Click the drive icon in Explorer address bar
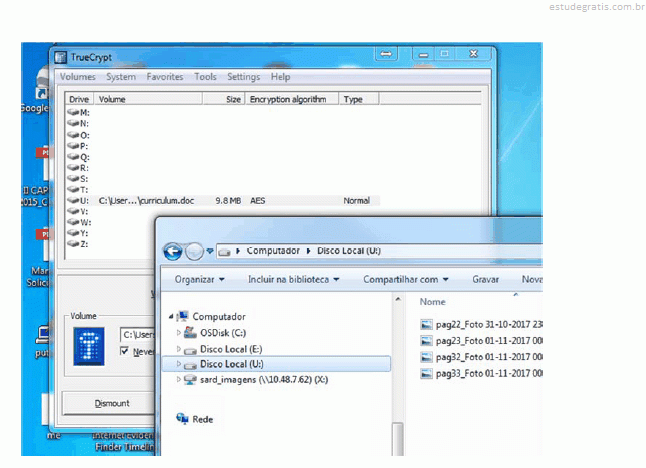 click(x=224, y=251)
